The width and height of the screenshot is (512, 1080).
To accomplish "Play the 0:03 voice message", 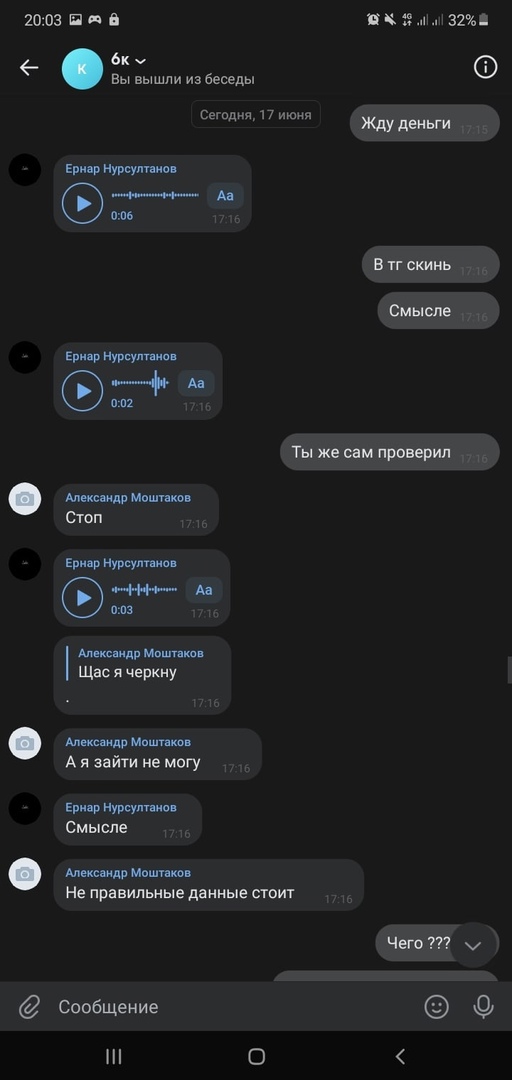I will pyautogui.click(x=83, y=597).
